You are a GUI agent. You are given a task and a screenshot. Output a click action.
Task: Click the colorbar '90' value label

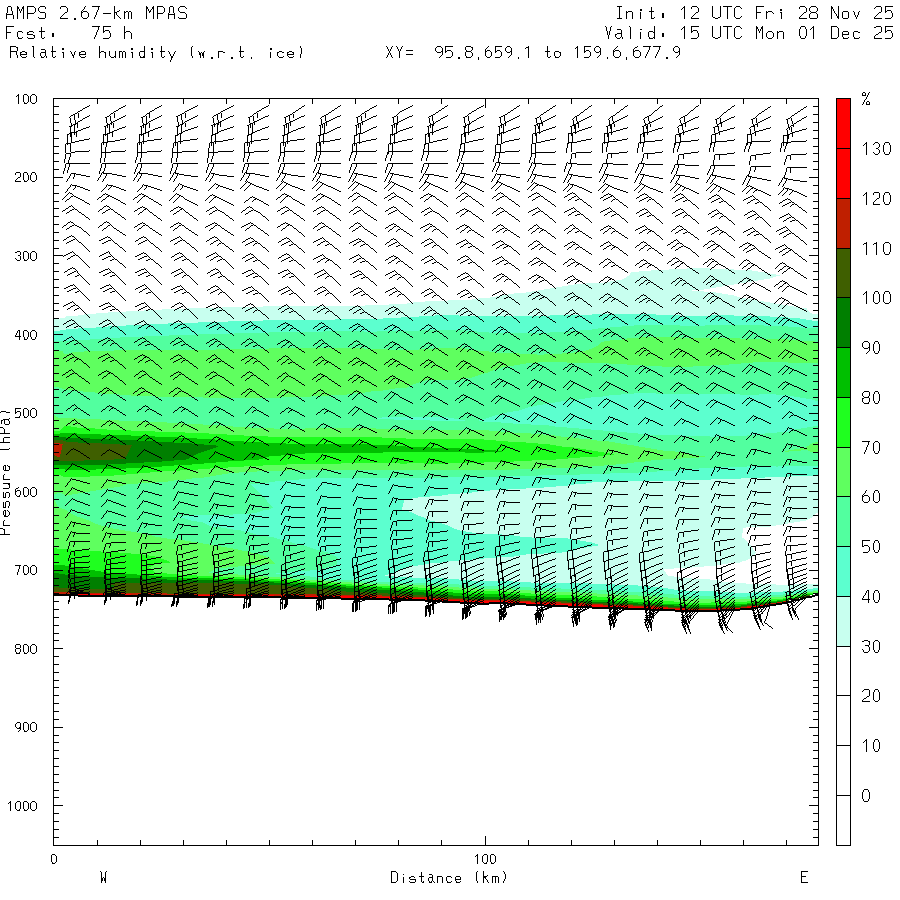click(871, 348)
